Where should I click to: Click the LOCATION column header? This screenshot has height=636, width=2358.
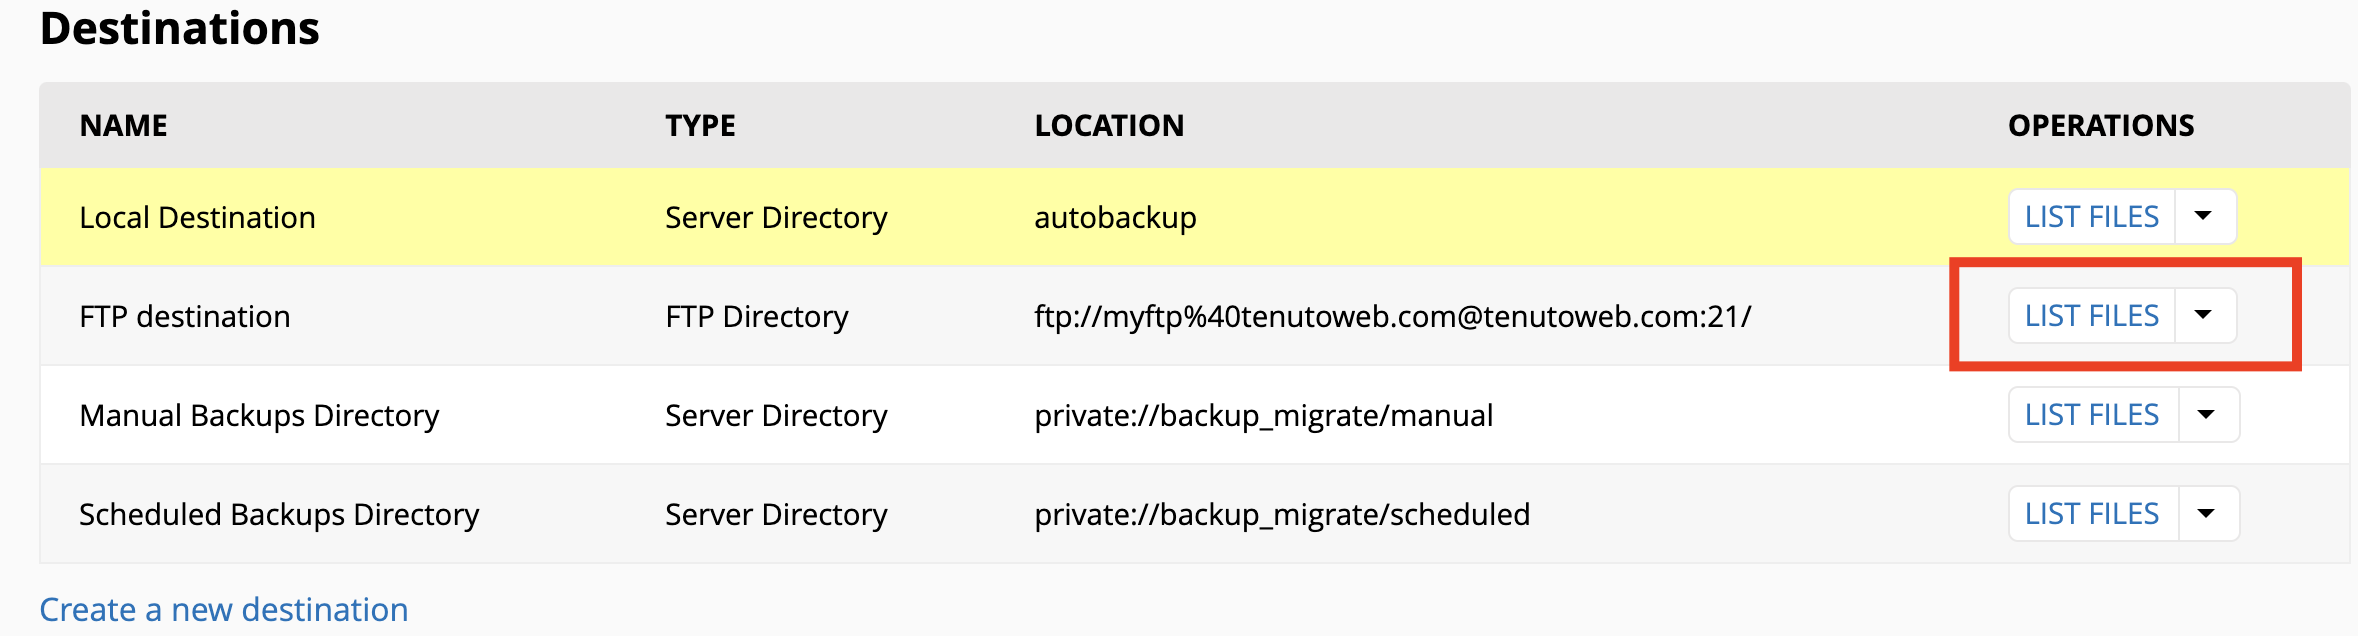pyautogui.click(x=1110, y=125)
